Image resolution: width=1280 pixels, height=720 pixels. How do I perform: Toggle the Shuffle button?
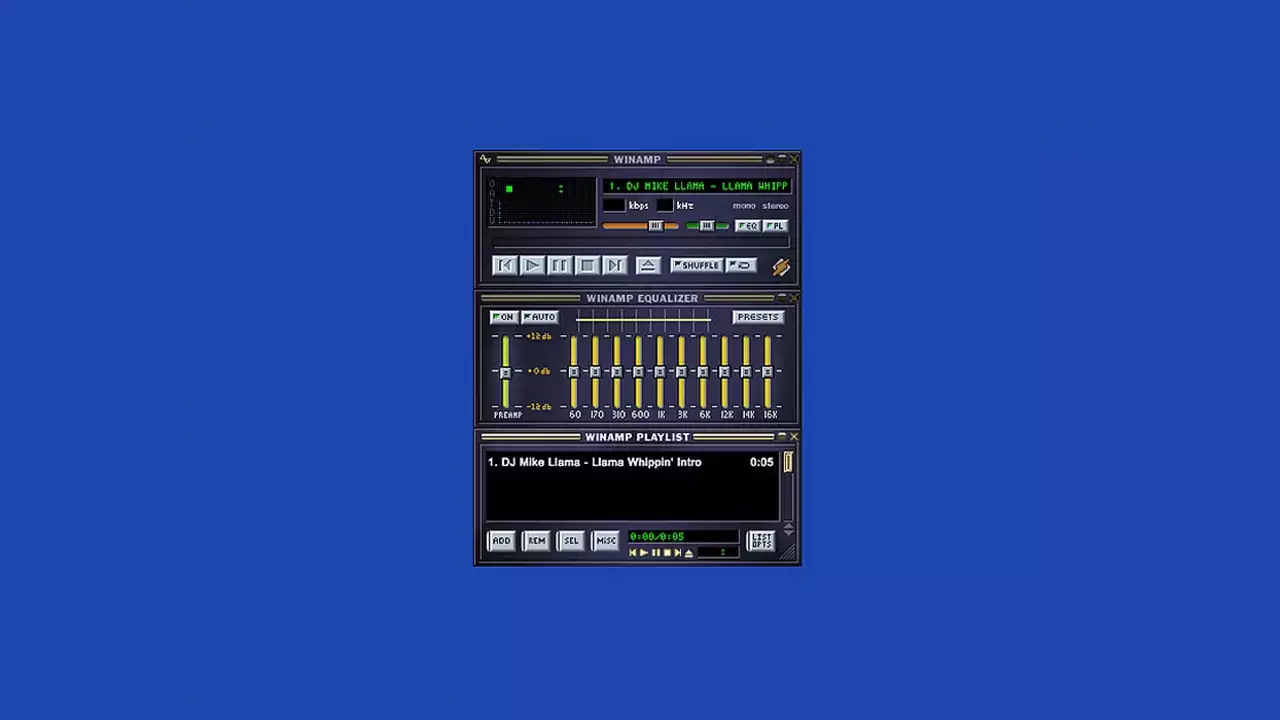697,265
